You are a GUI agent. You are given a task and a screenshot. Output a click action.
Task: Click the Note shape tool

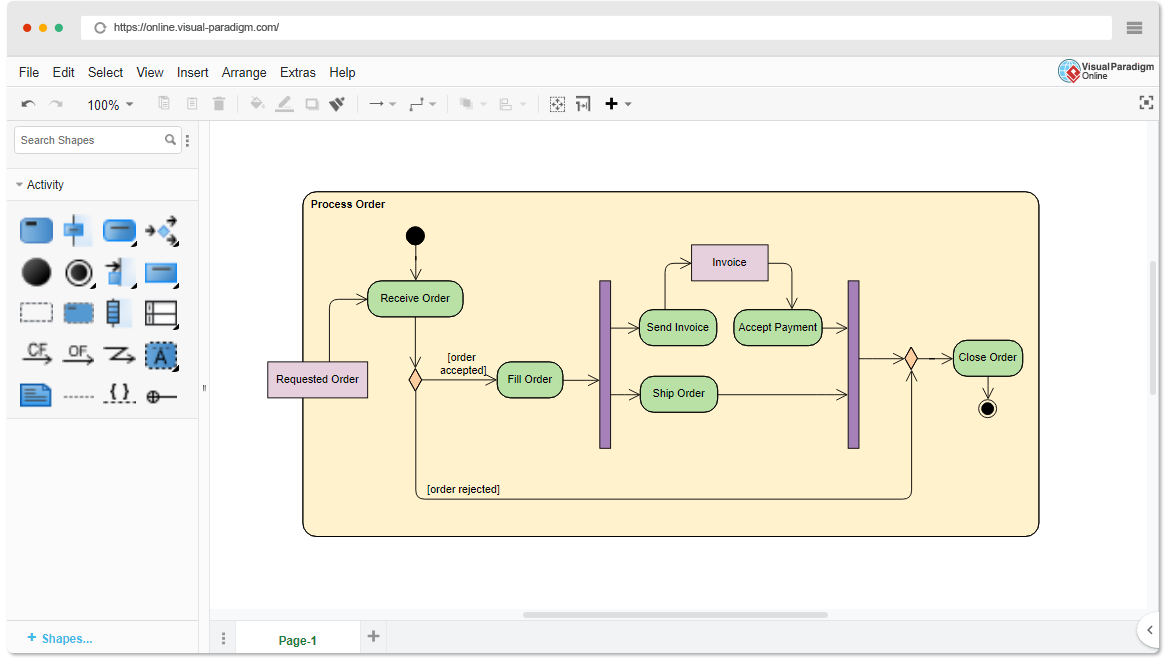36,394
